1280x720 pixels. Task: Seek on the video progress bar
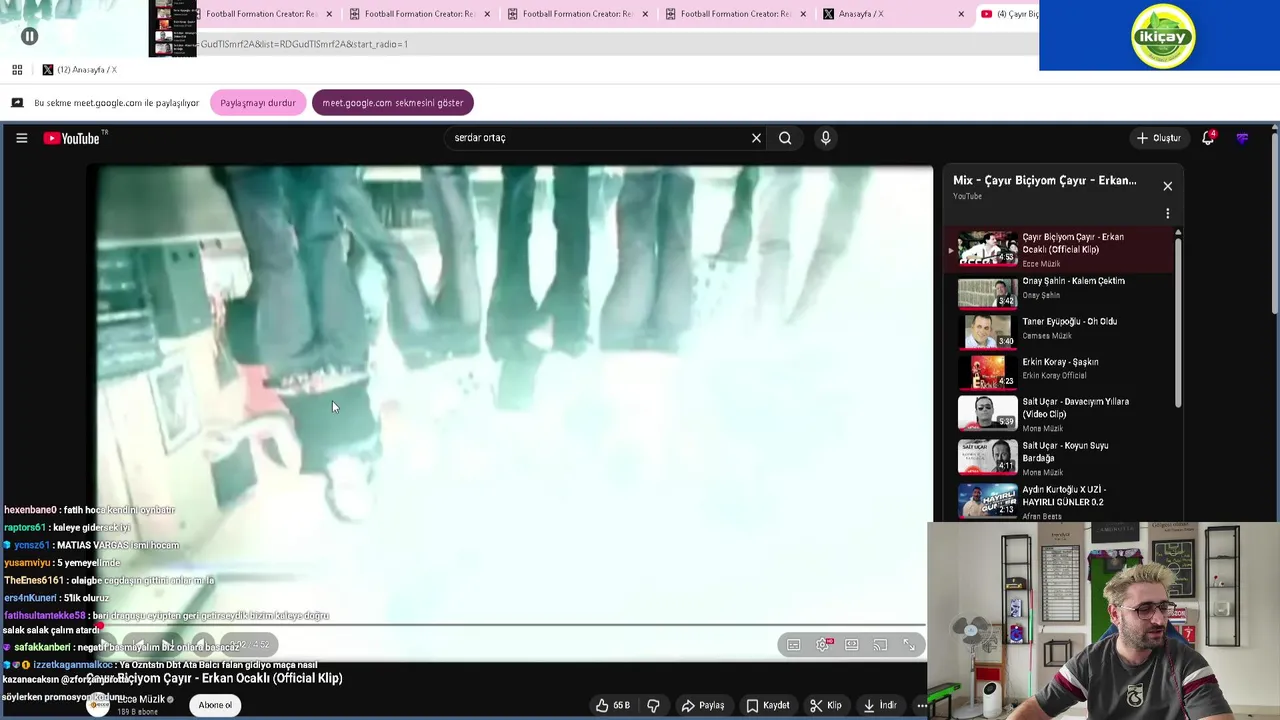pos(513,626)
